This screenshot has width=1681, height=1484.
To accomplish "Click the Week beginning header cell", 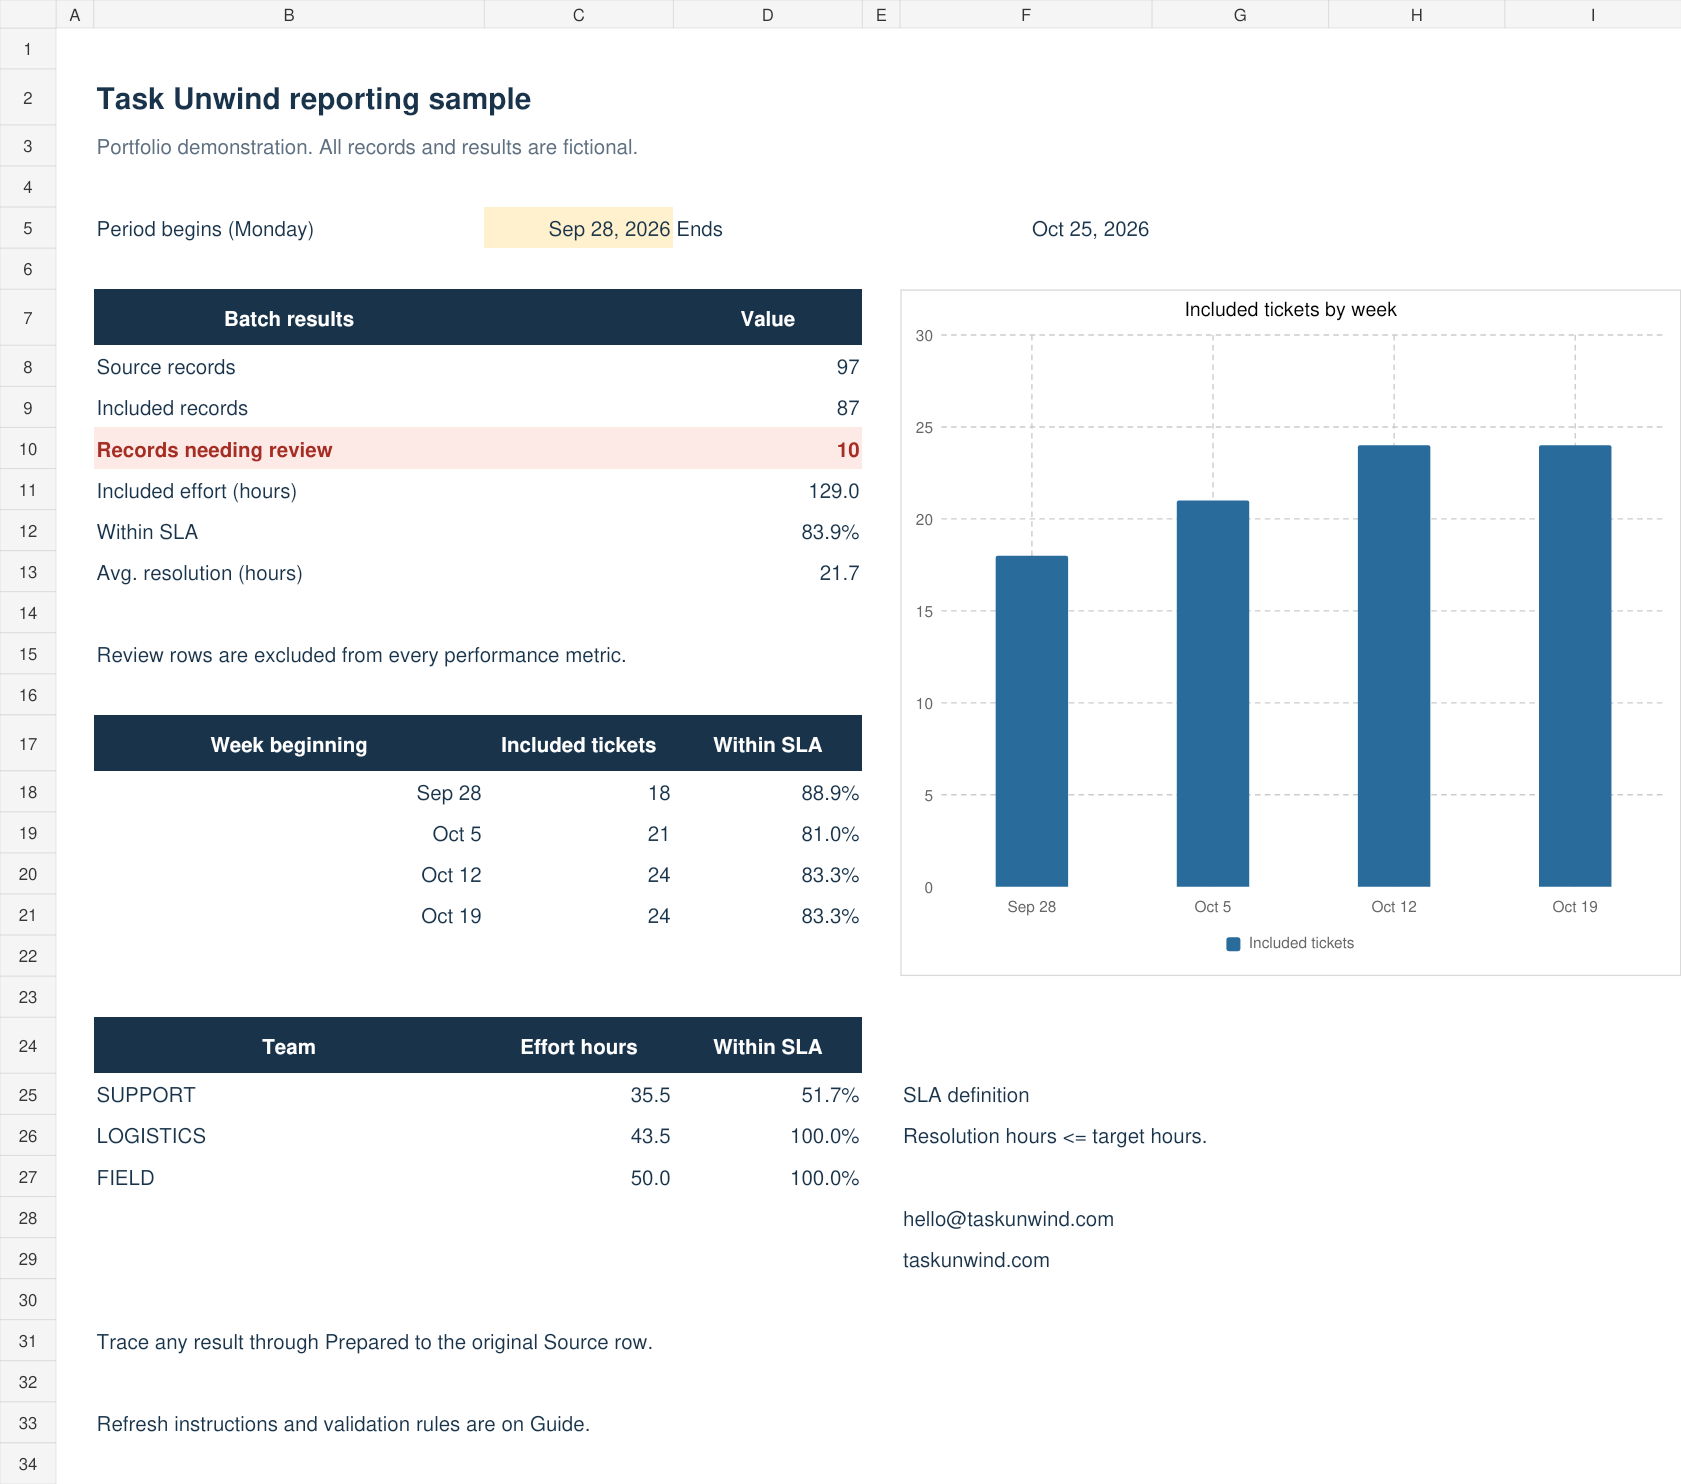I will [x=289, y=744].
